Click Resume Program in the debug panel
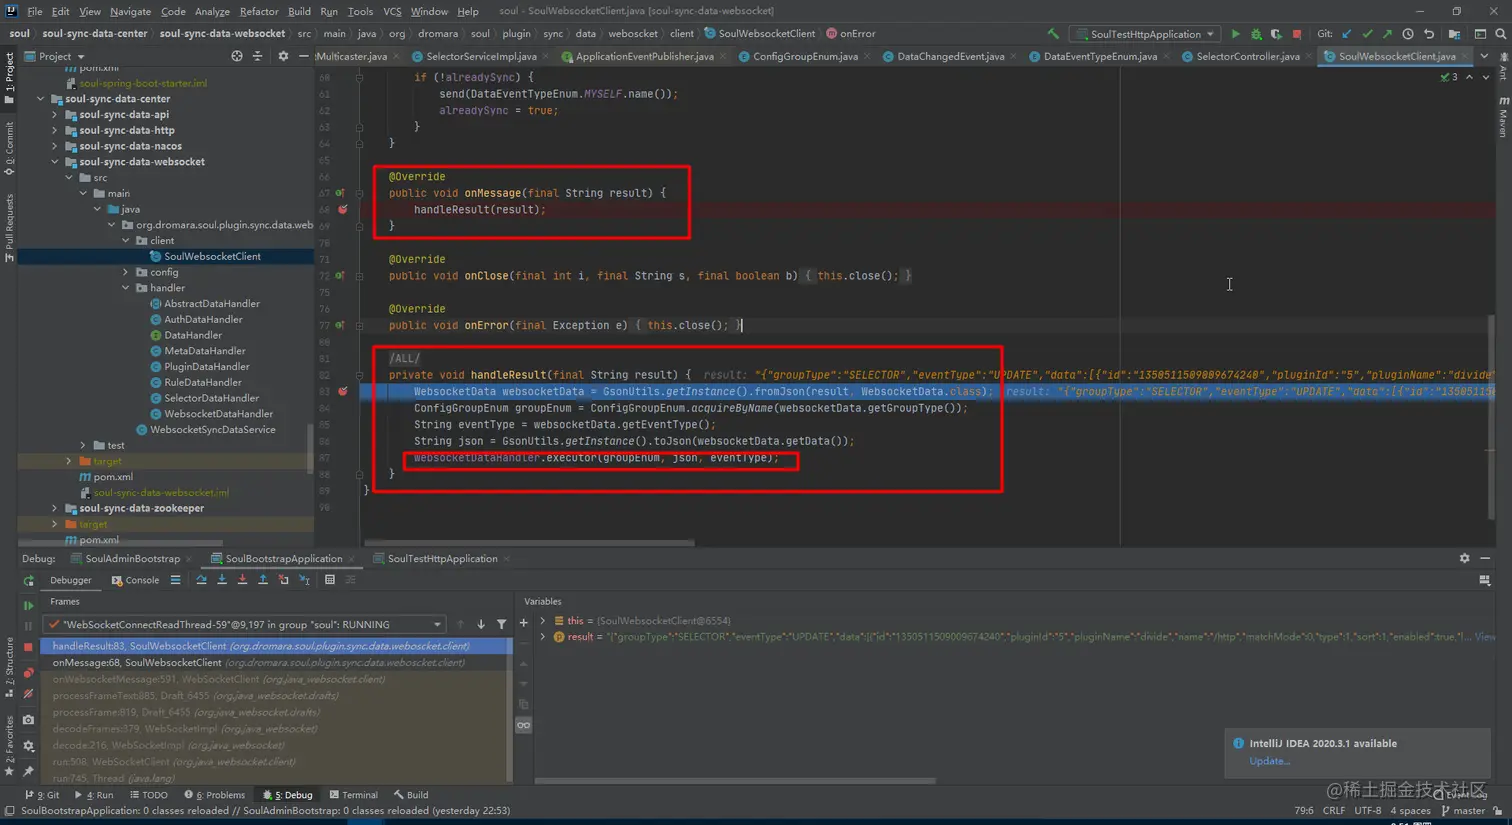Viewport: 1512px width, 825px height. coord(28,605)
